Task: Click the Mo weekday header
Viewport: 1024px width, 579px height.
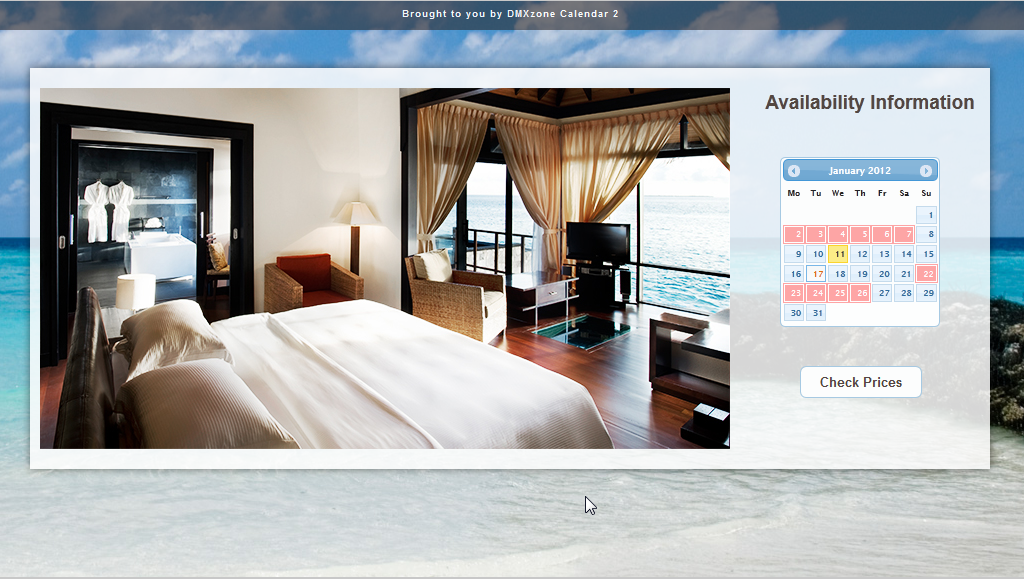Action: click(793, 193)
